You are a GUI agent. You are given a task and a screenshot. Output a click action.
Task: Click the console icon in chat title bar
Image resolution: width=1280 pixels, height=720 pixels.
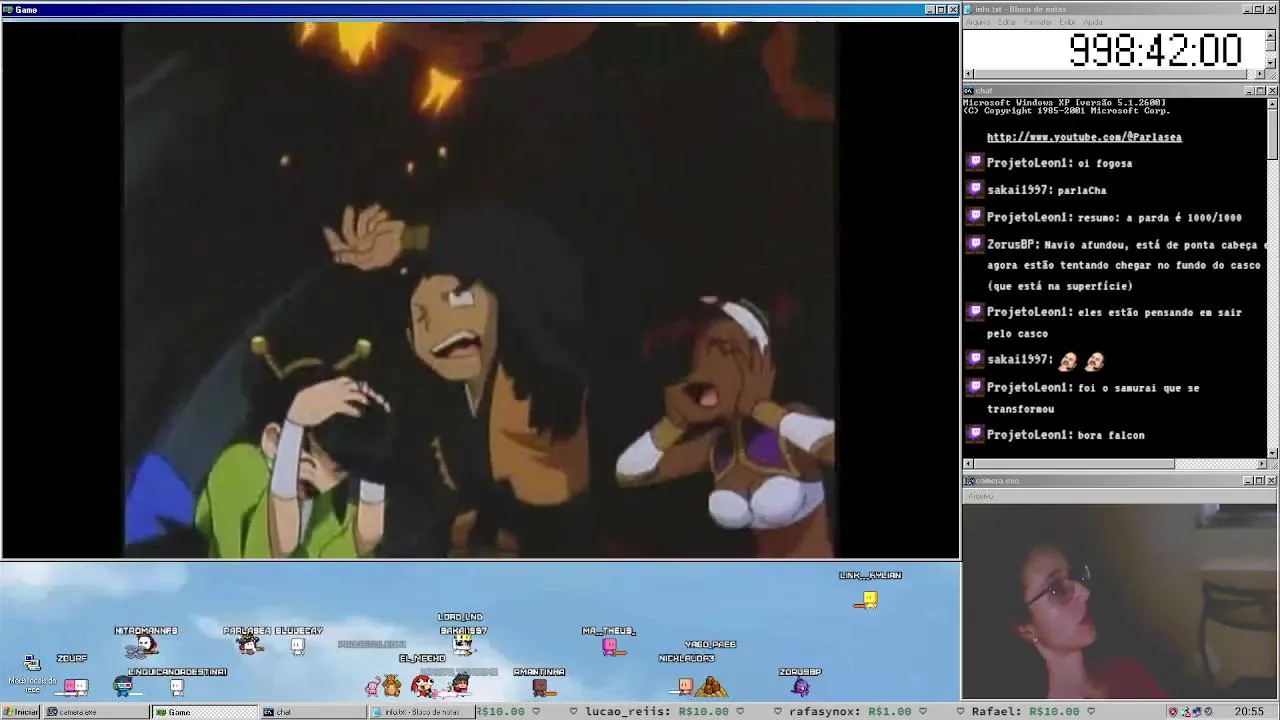pyautogui.click(x=968, y=91)
